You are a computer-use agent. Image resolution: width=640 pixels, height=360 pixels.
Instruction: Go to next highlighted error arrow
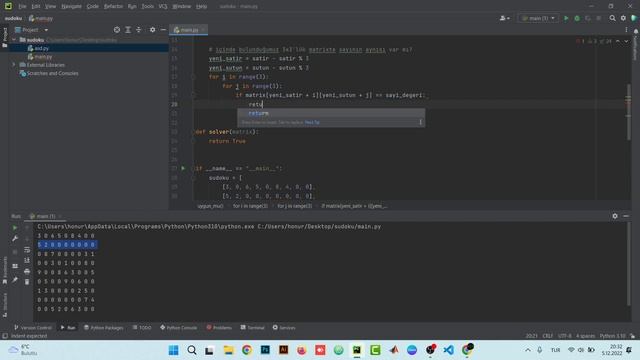(626, 41)
